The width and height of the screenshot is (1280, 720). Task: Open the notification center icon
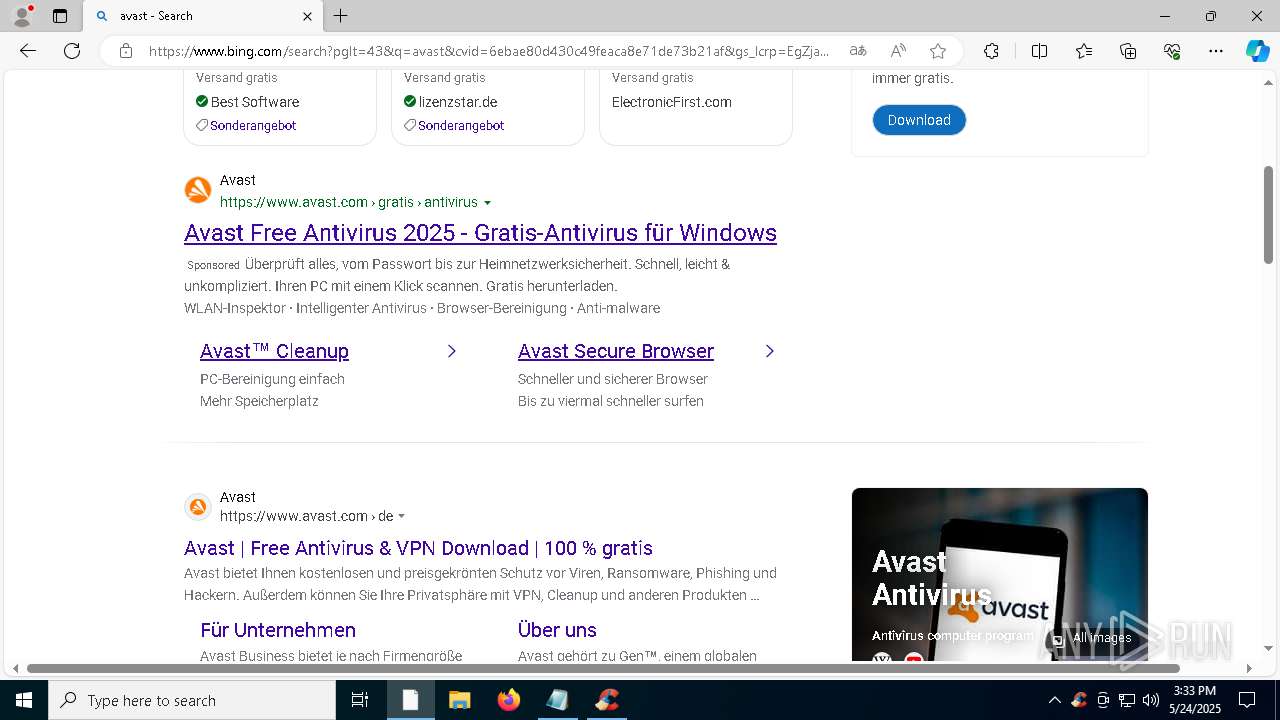1247,700
